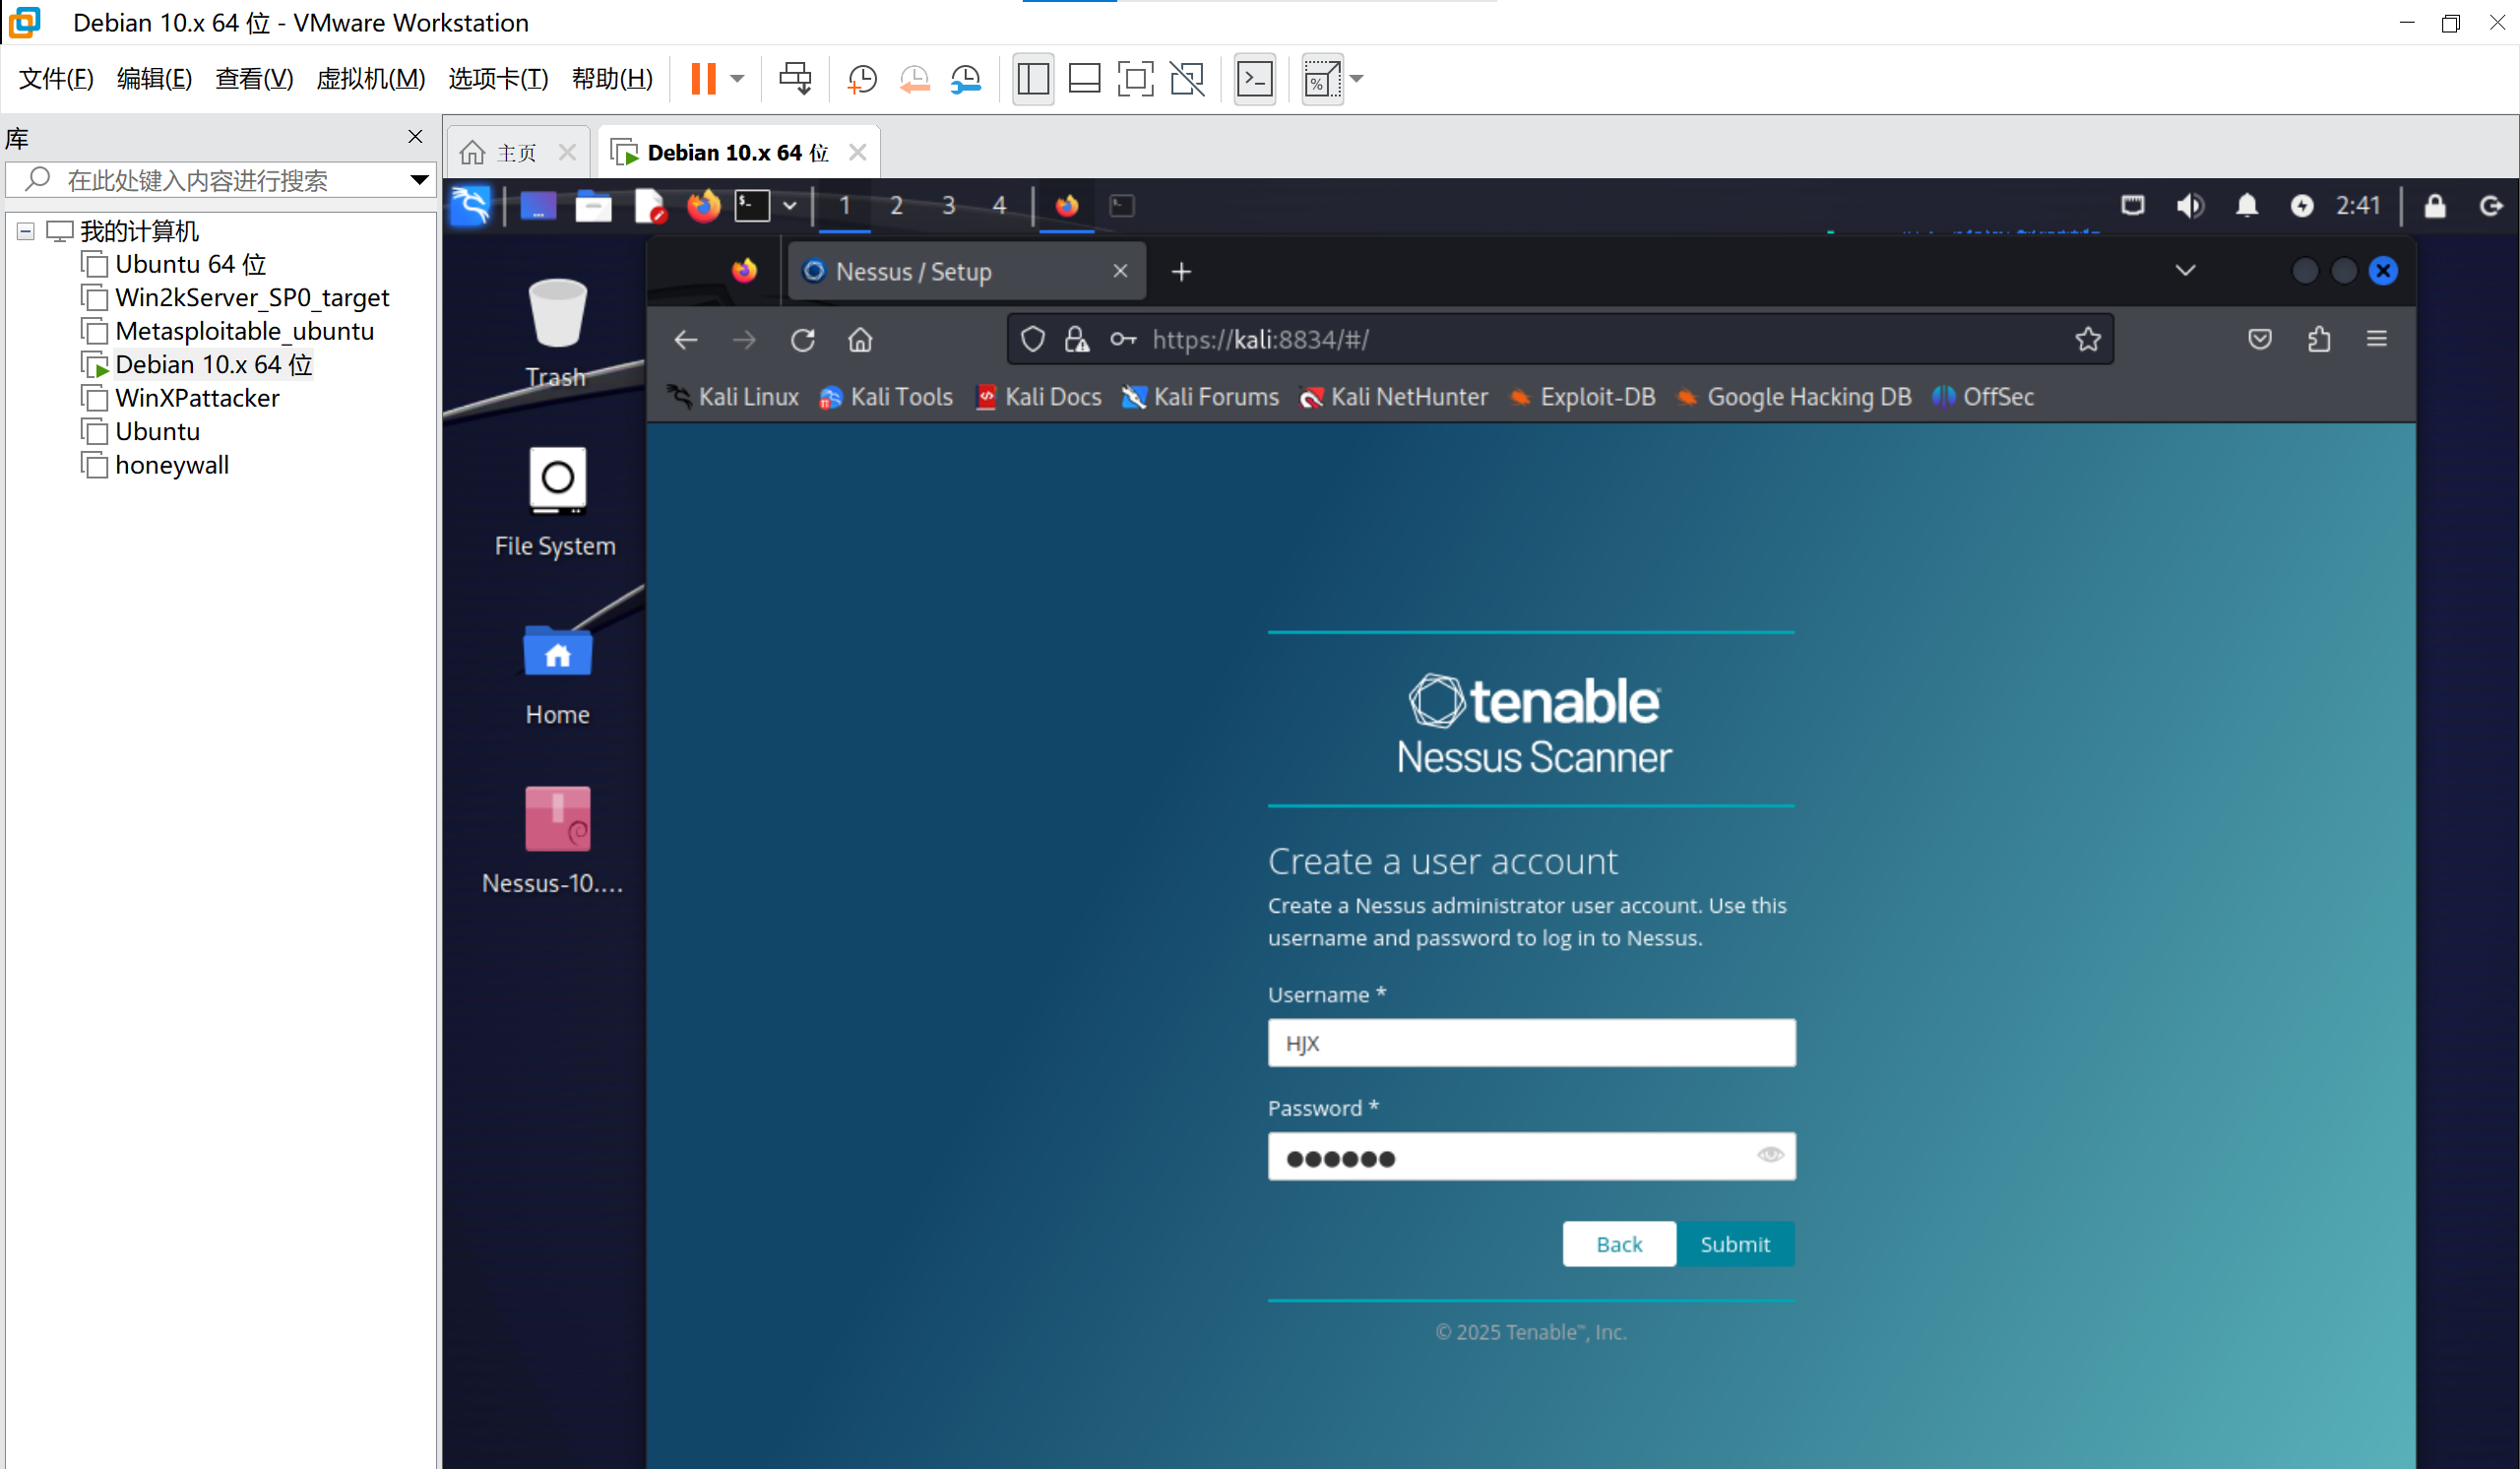
Task: Open Firefox extensions puzzle icon
Action: point(2318,340)
